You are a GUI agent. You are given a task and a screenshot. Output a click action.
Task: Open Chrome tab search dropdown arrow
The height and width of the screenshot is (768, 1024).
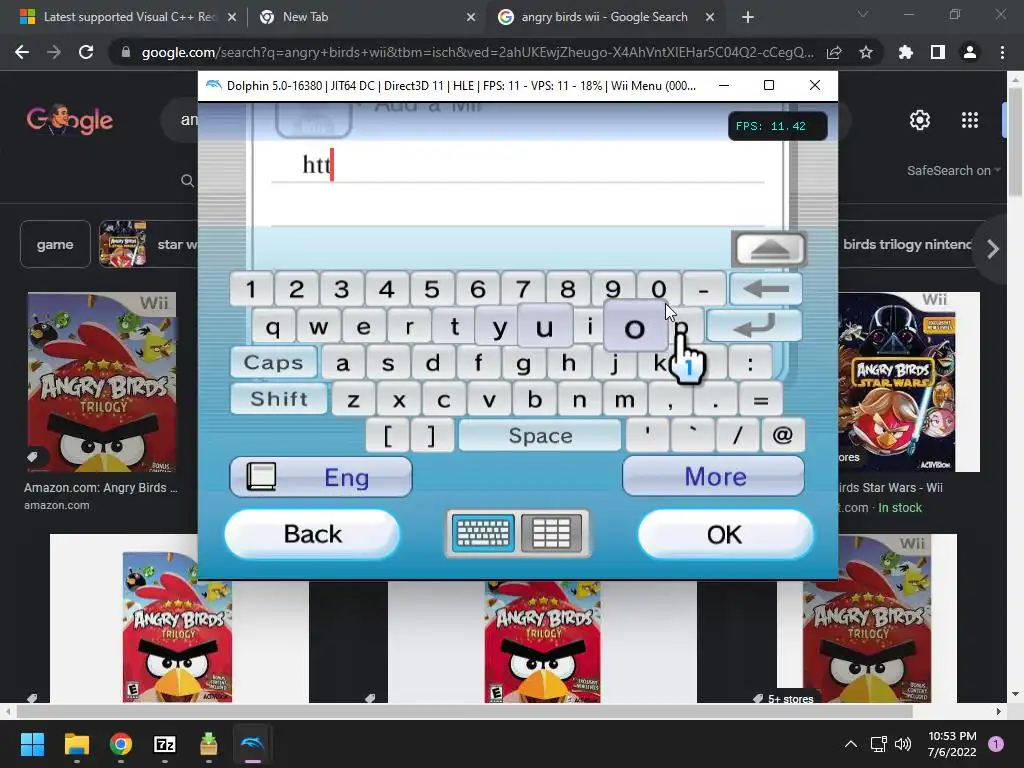coord(863,14)
